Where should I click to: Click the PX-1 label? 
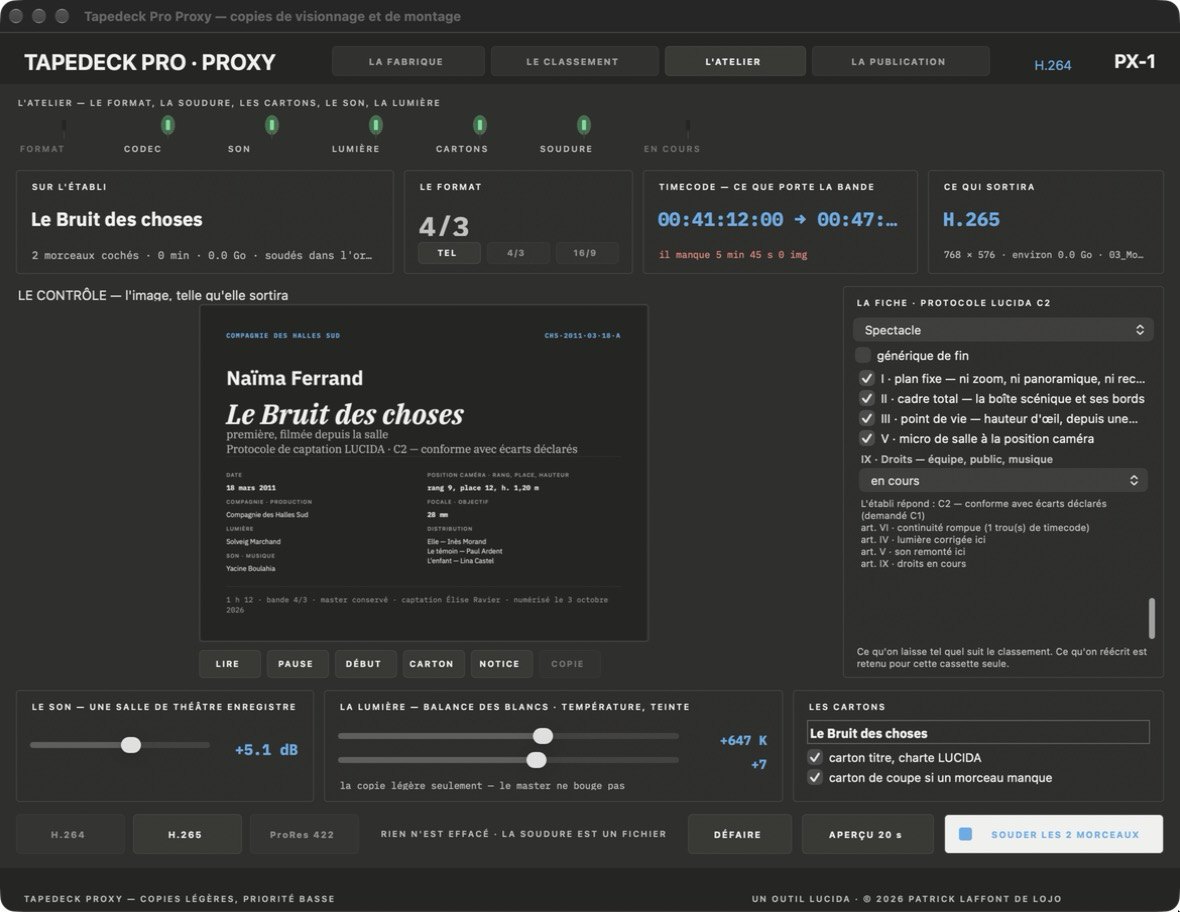(x=1134, y=62)
